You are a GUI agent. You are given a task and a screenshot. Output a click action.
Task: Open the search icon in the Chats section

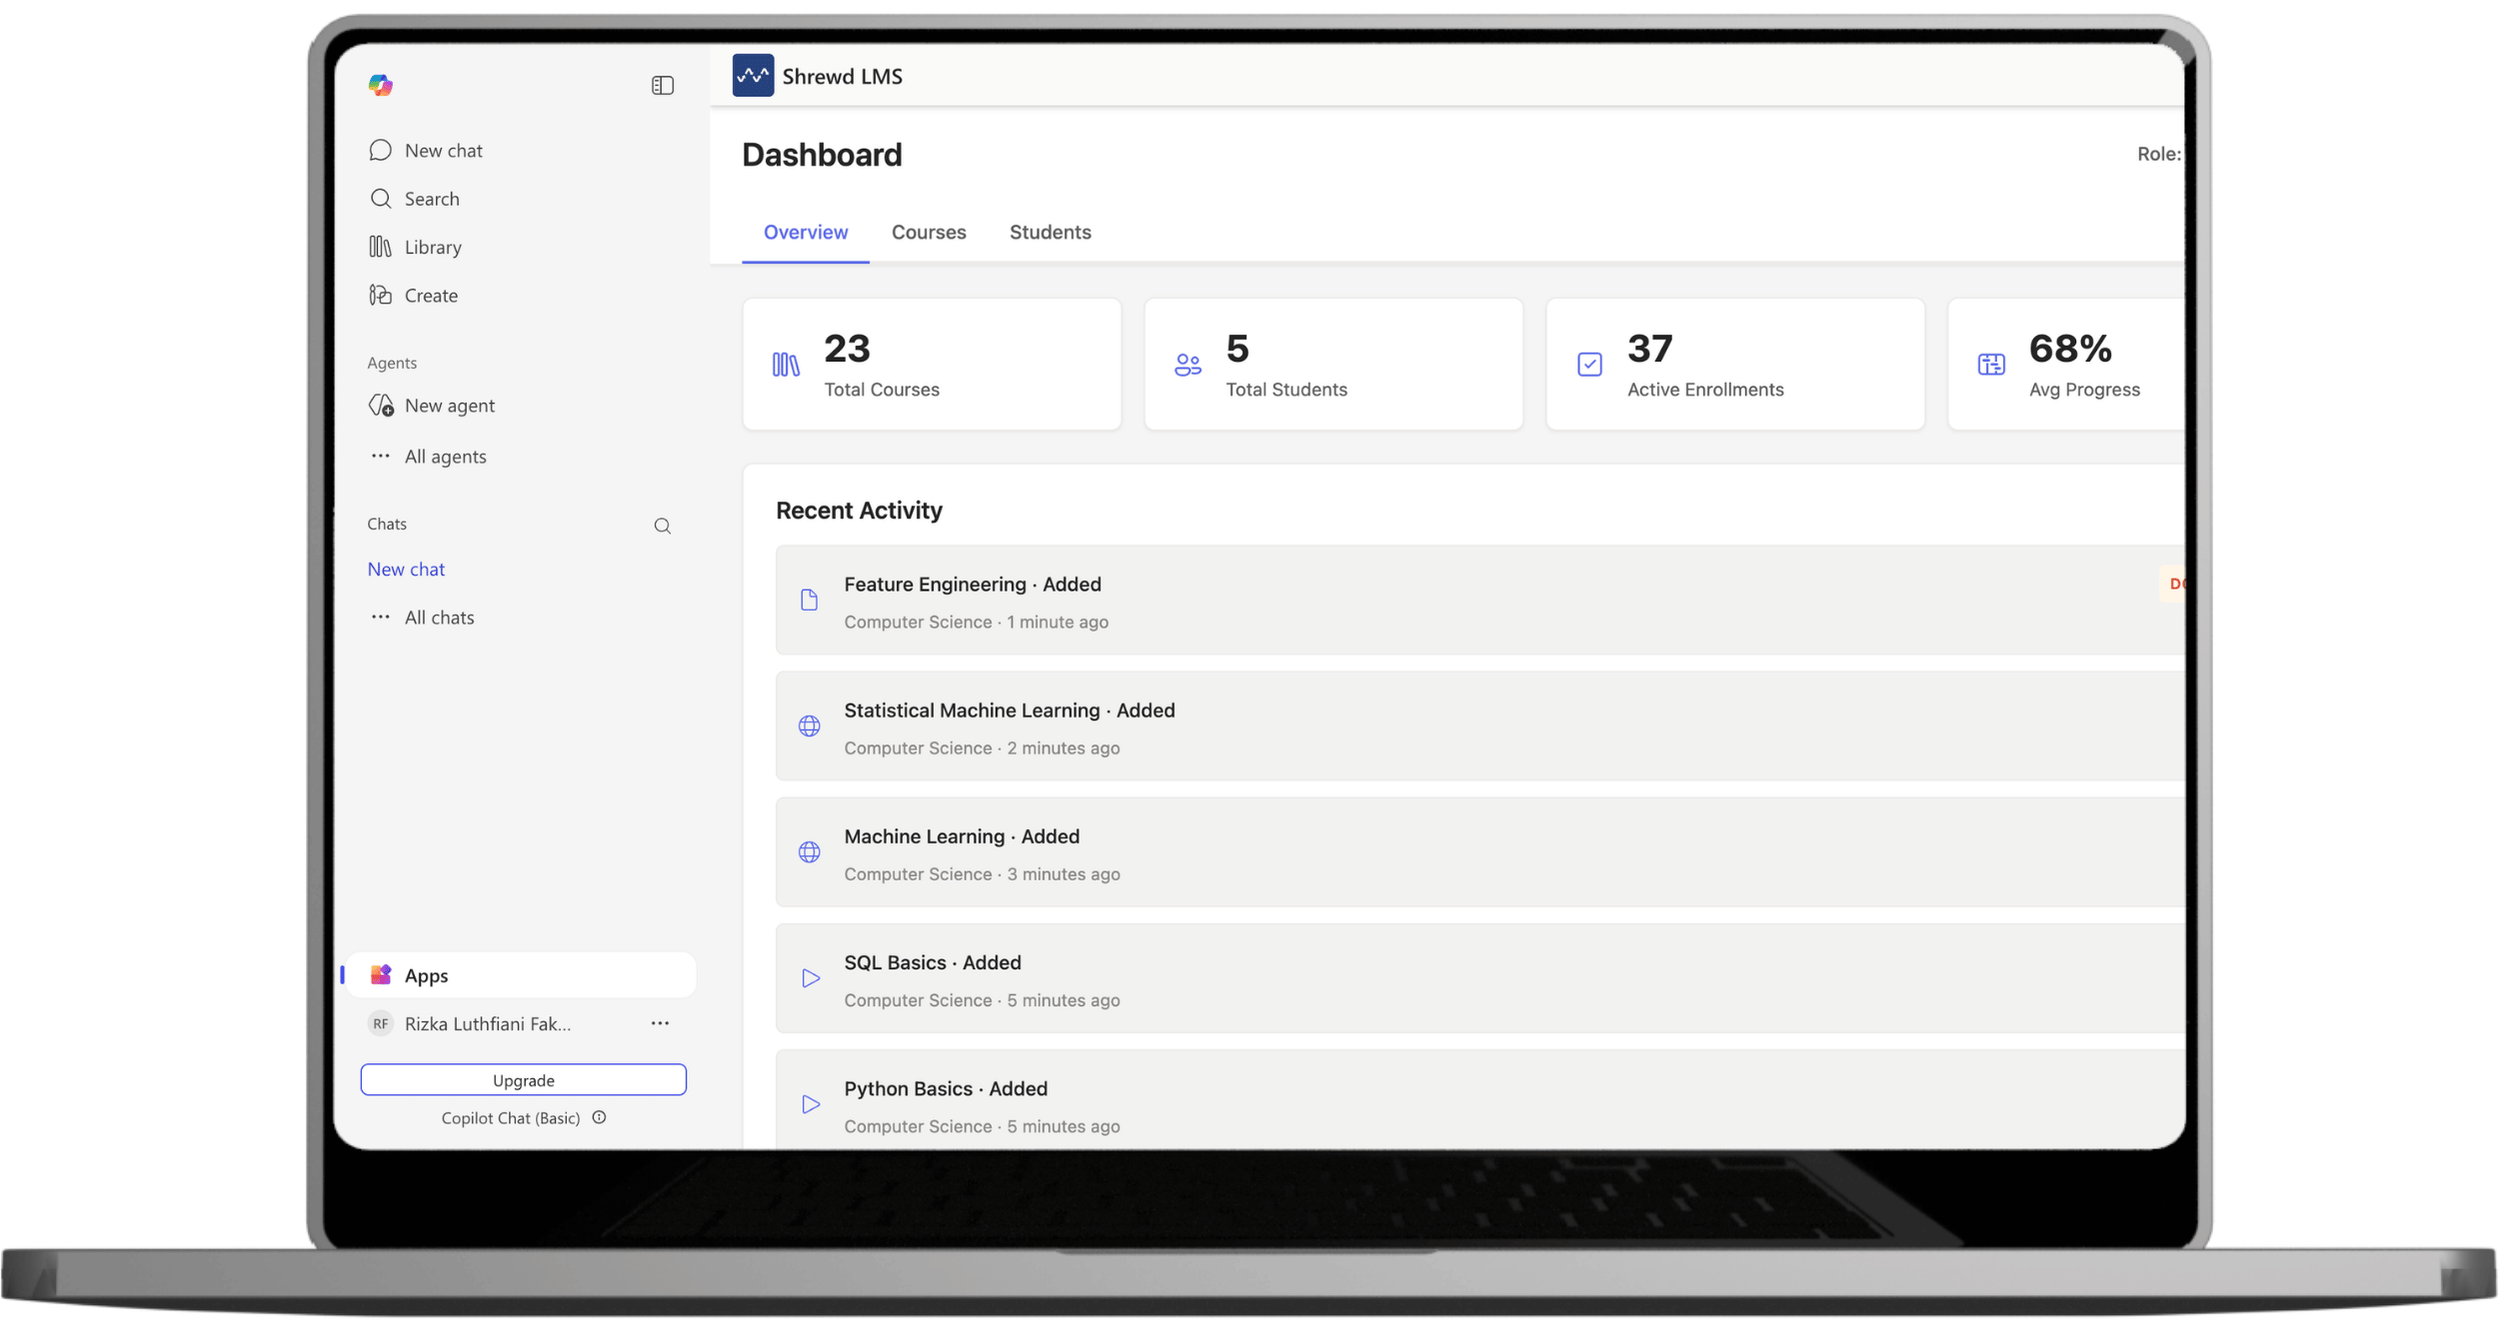point(662,525)
